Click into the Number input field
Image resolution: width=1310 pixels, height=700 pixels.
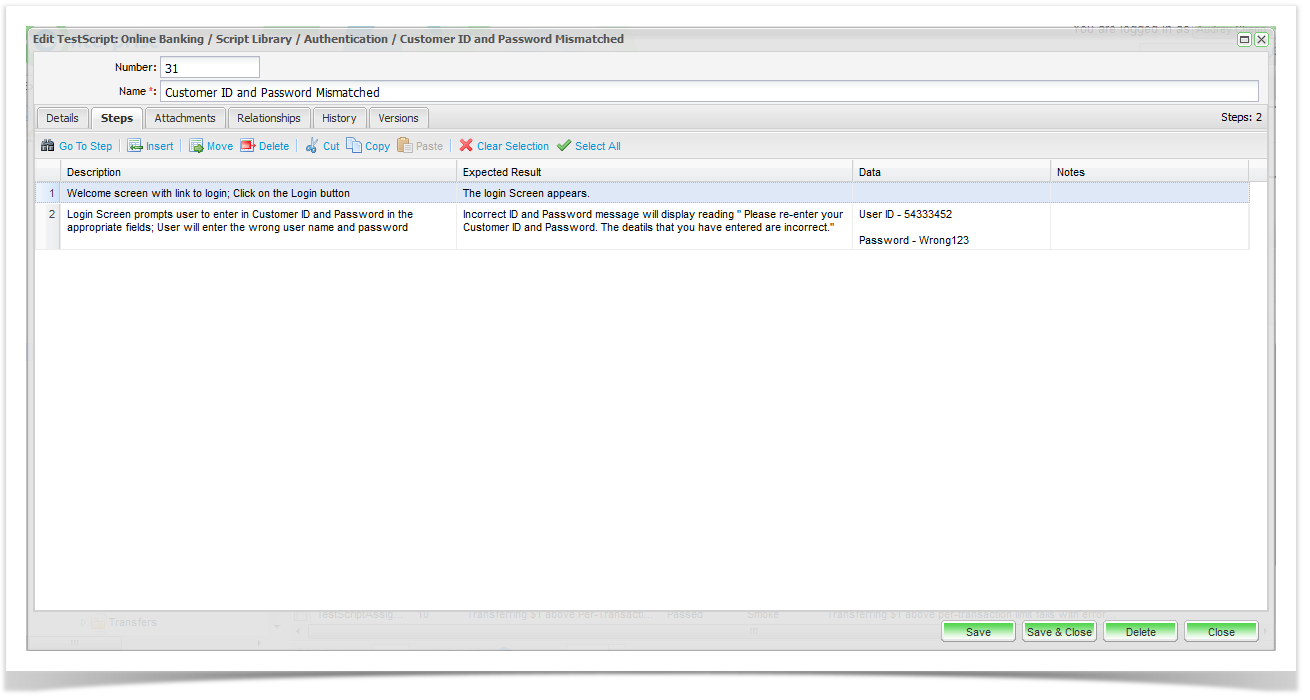pos(209,68)
